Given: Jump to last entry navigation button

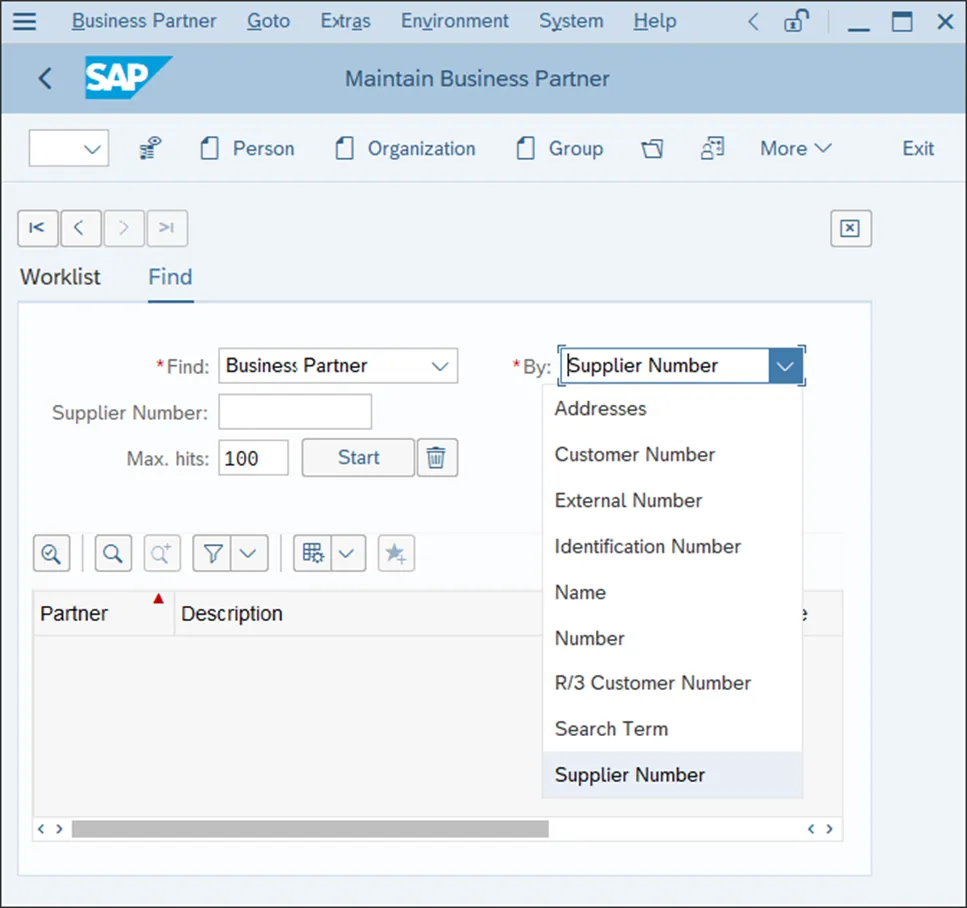Looking at the screenshot, I should pyautogui.click(x=167, y=228).
